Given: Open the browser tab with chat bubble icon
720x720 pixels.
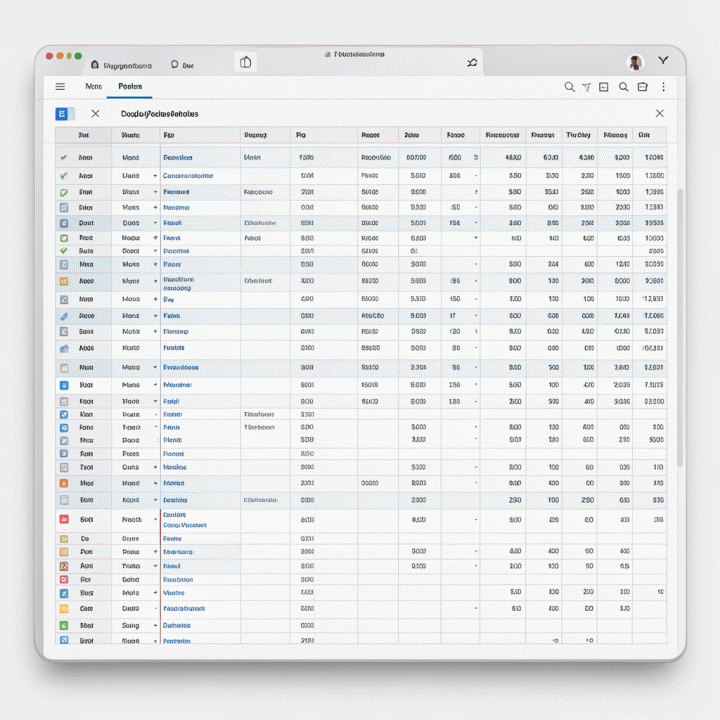Looking at the screenshot, I should tap(182, 65).
